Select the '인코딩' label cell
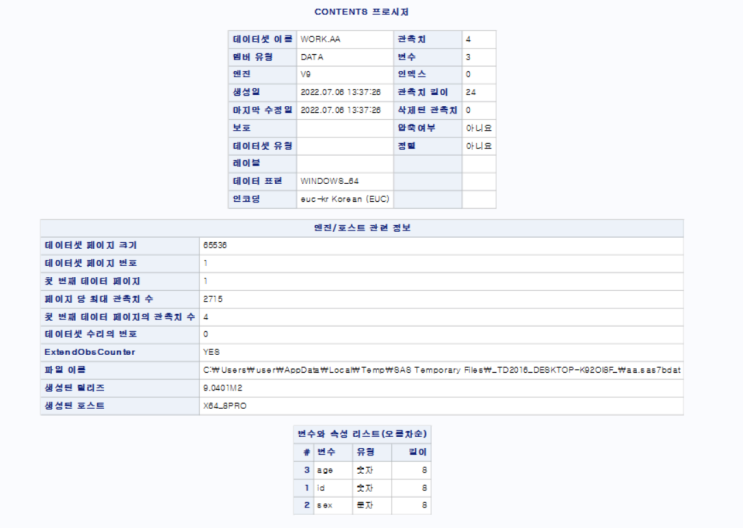This screenshot has width=743, height=528. click(263, 199)
